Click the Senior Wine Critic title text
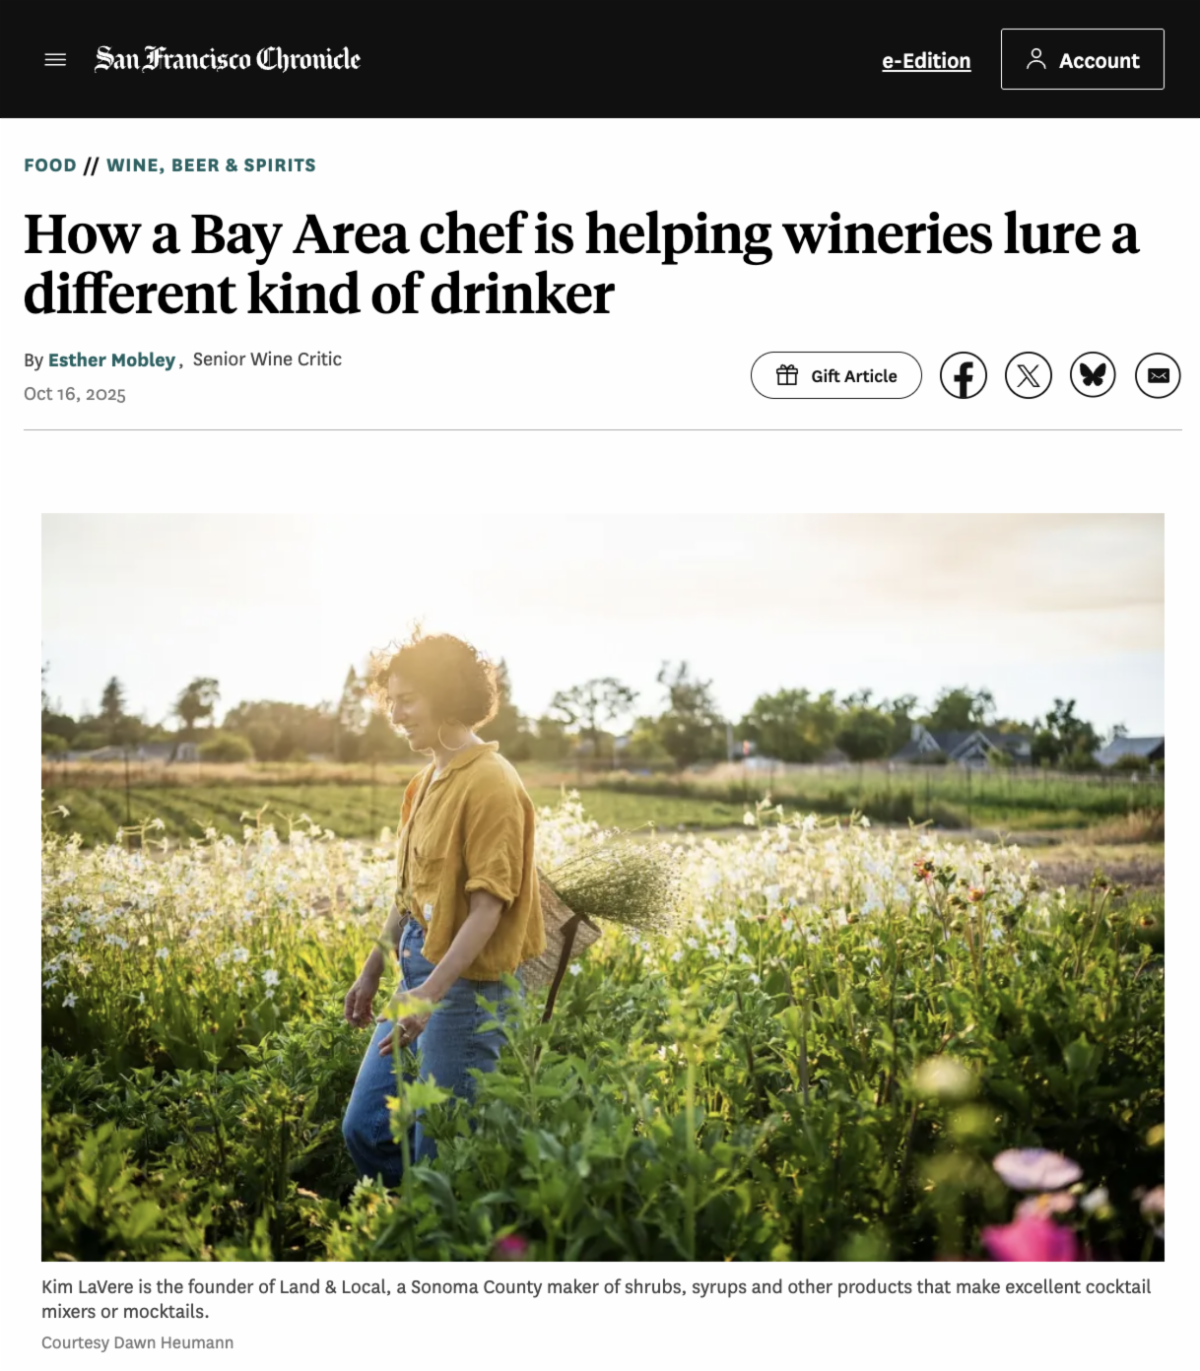 pyautogui.click(x=267, y=359)
